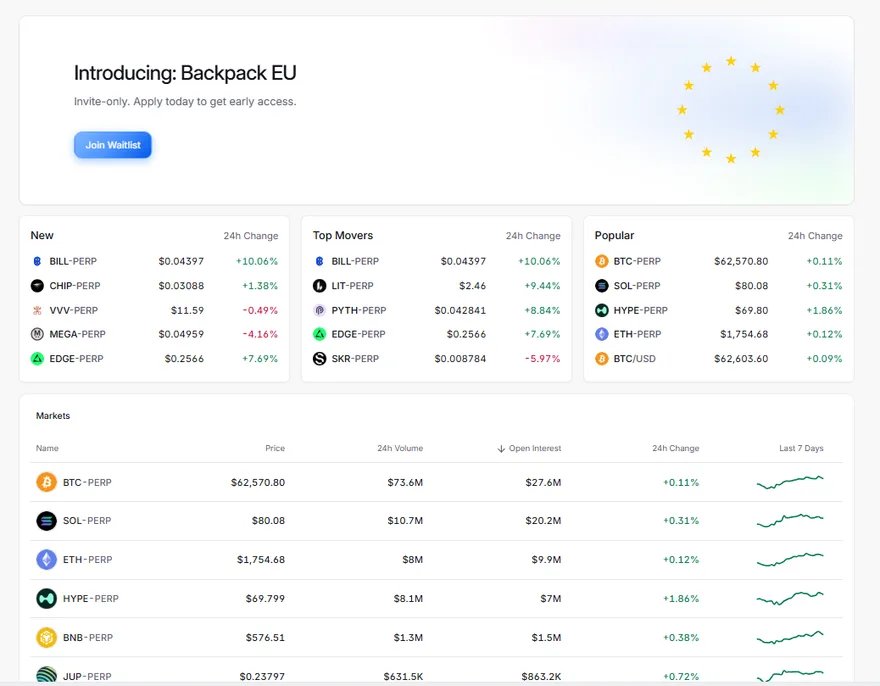
Task: Select MEGA-PERP in the New list
Action: coord(77,334)
